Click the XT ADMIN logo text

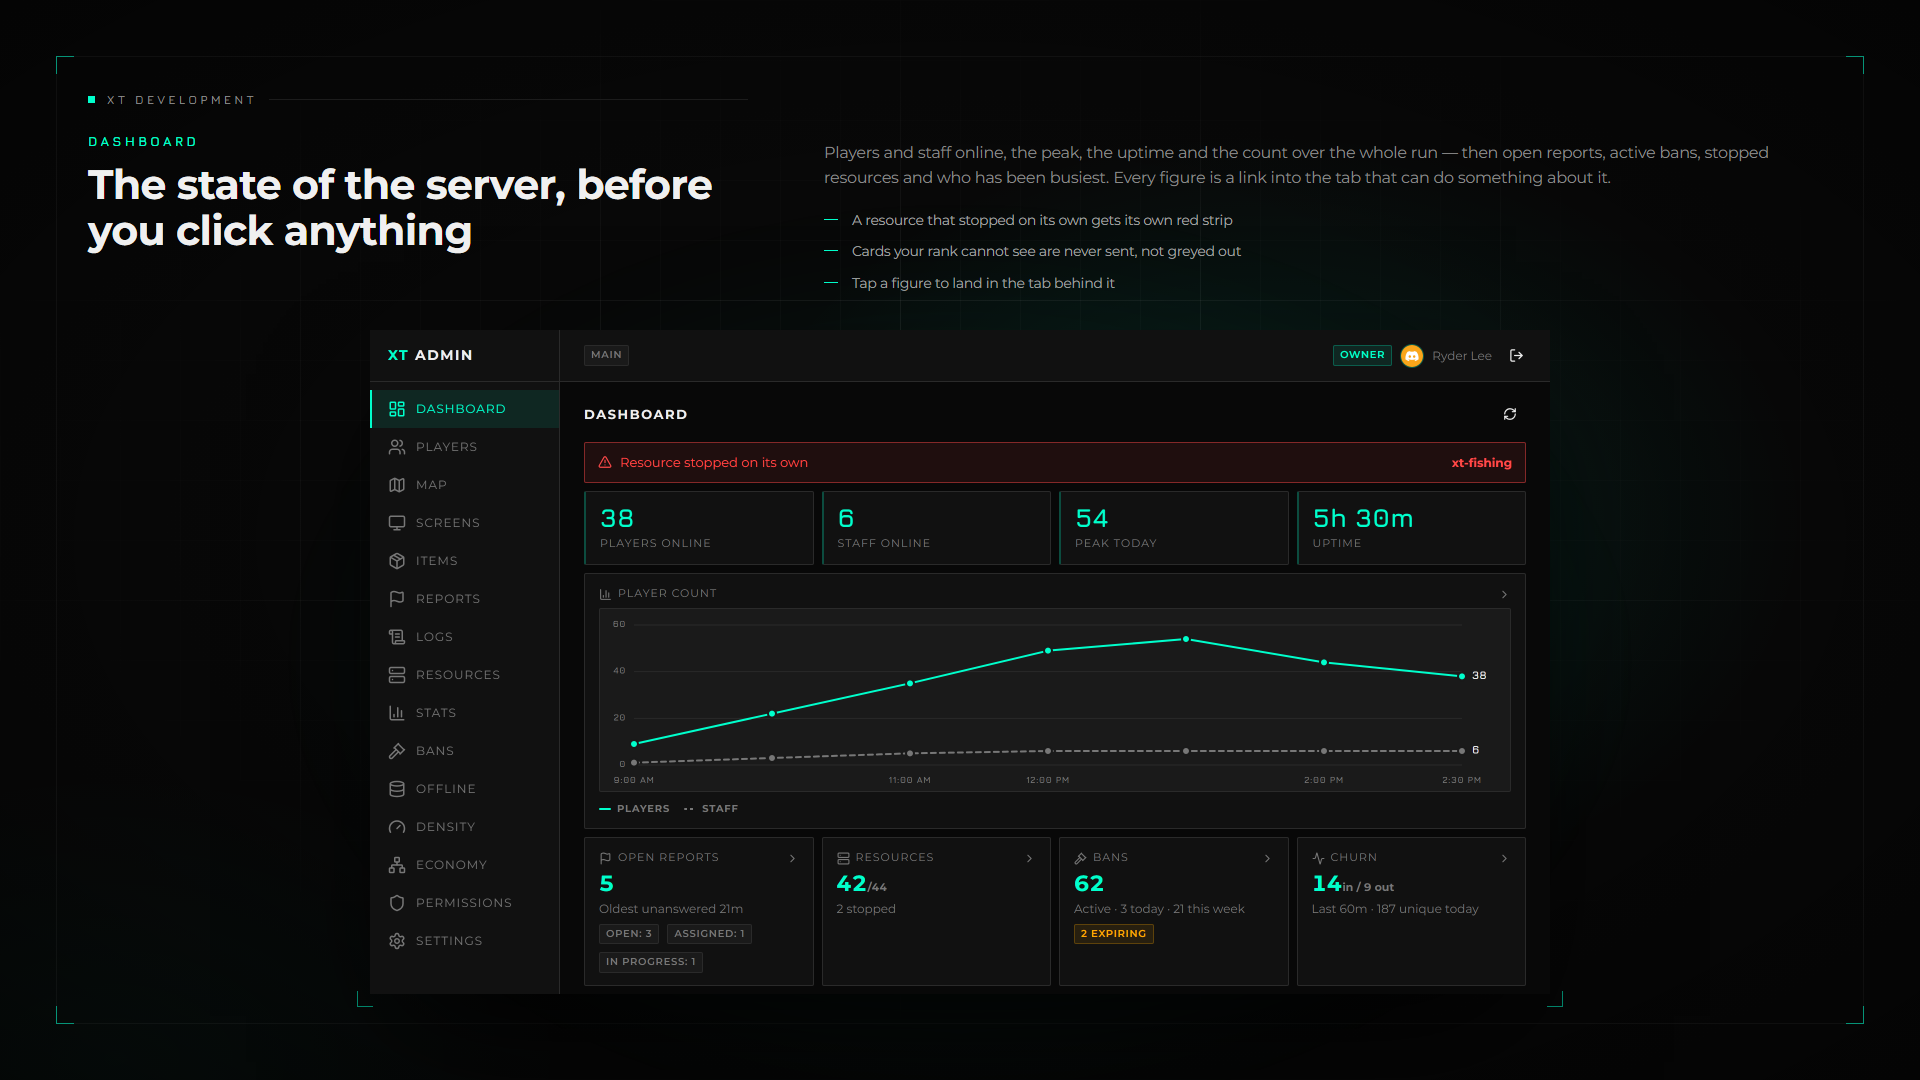pyautogui.click(x=430, y=355)
